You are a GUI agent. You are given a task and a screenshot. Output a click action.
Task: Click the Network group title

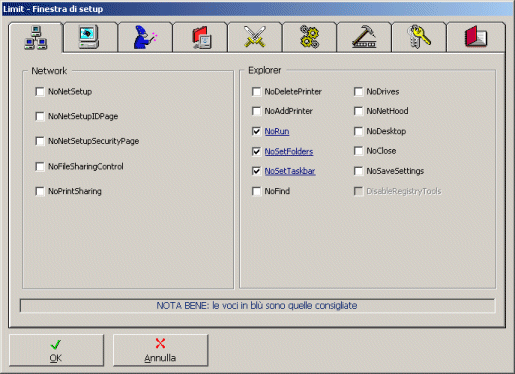point(49,71)
